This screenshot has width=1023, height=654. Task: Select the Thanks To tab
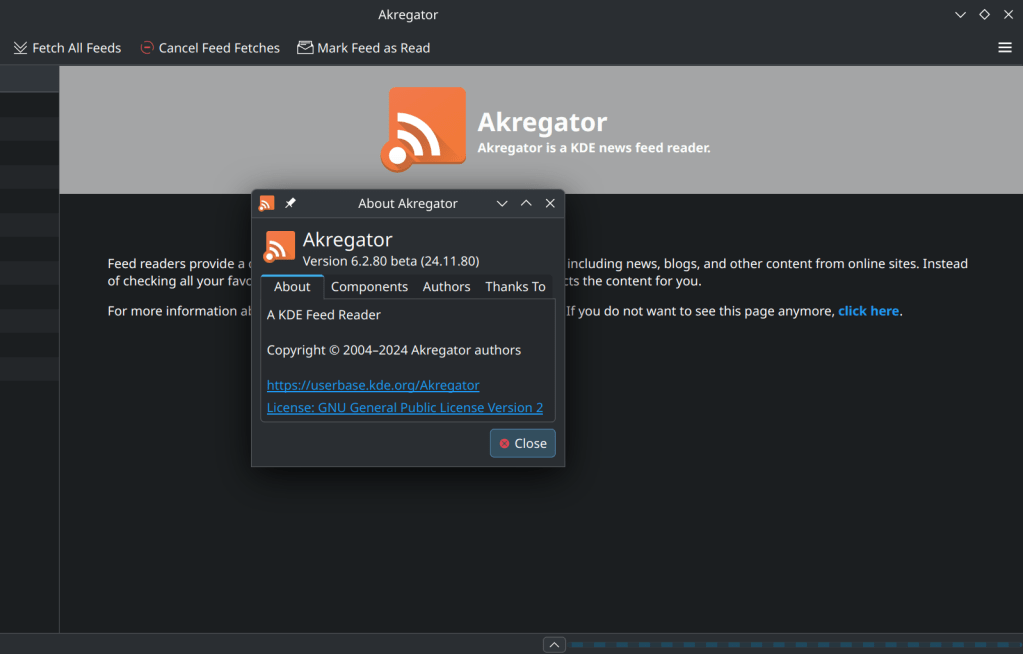click(515, 287)
